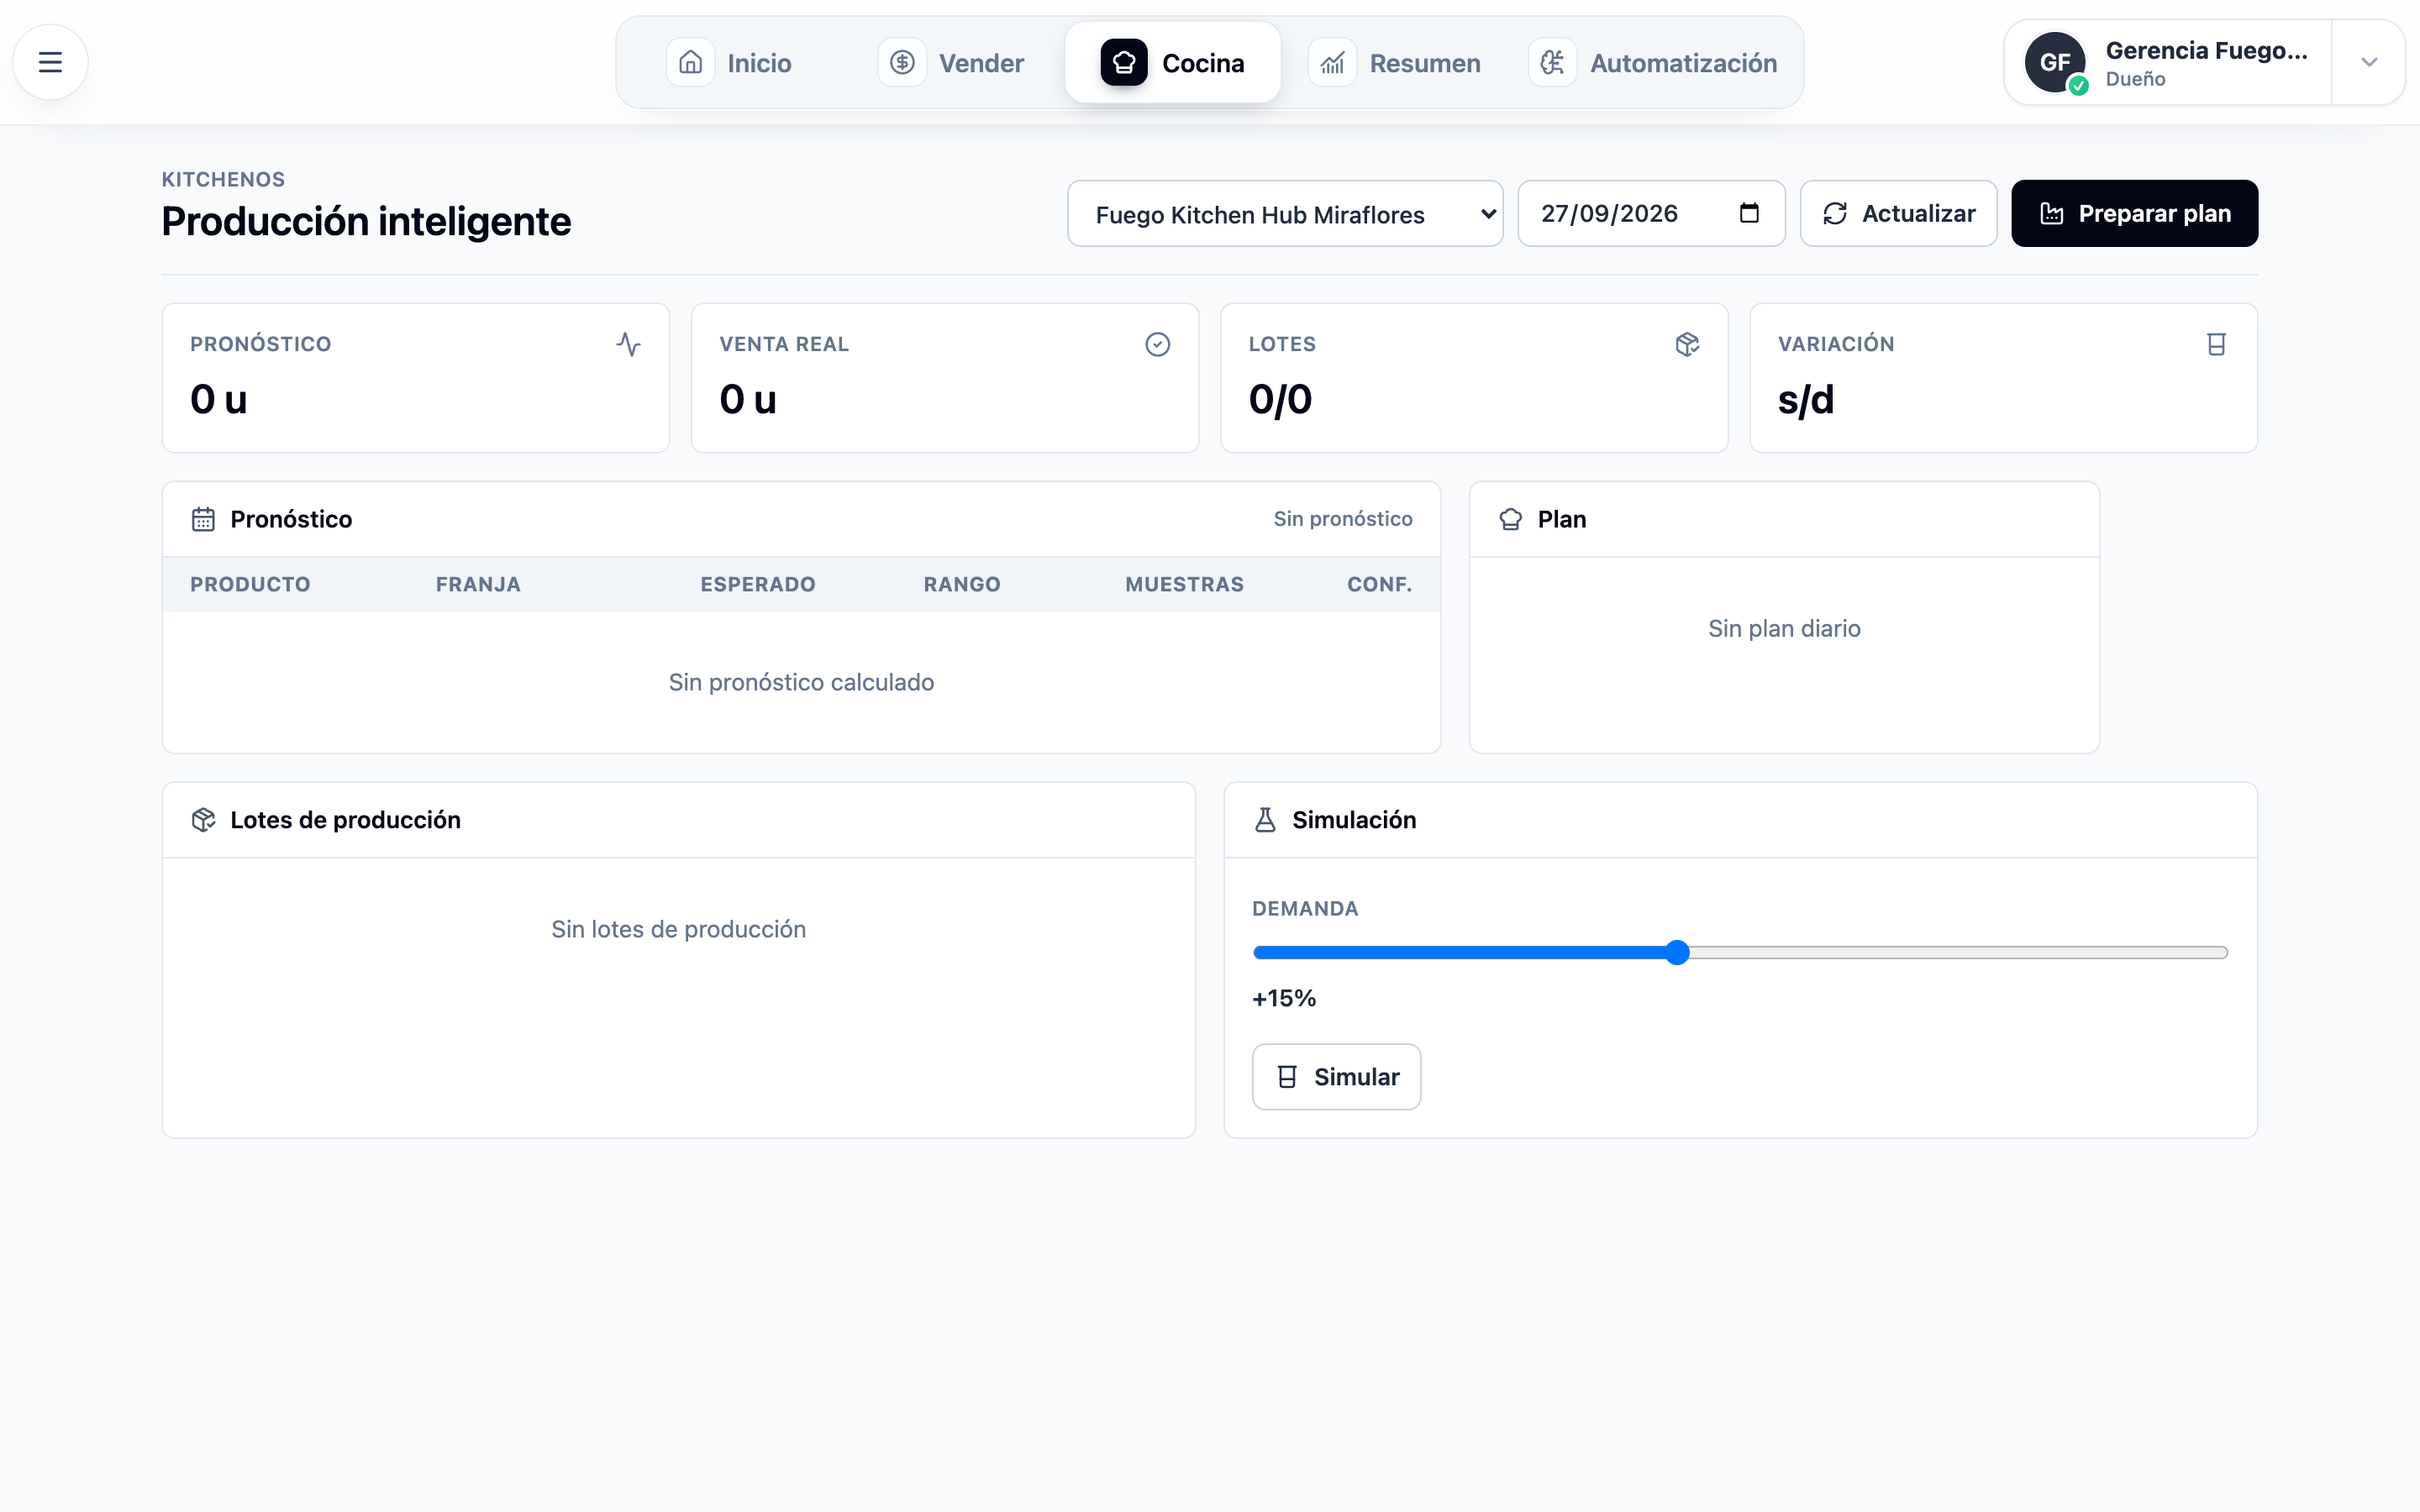
Task: Click the flask icon beside Simulación
Action: pyautogui.click(x=1265, y=820)
